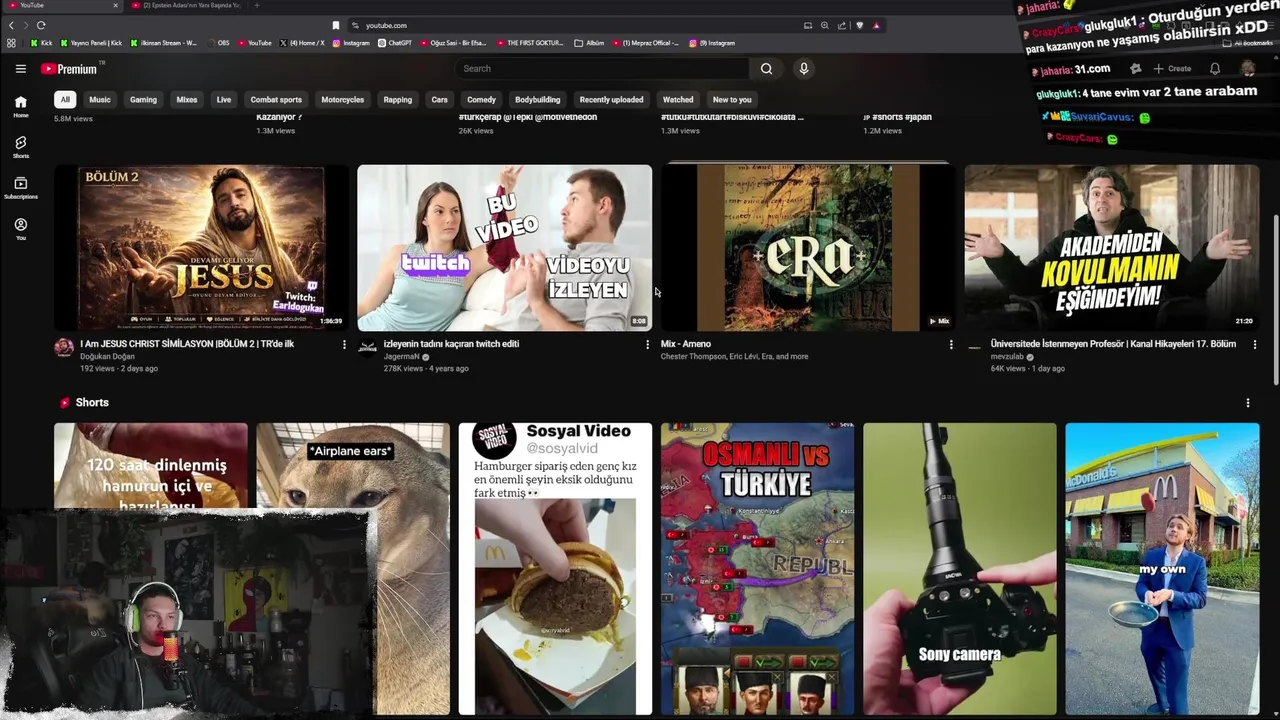This screenshot has width=1280, height=720.
Task: Select the Music filter chip
Action: [x=100, y=100]
